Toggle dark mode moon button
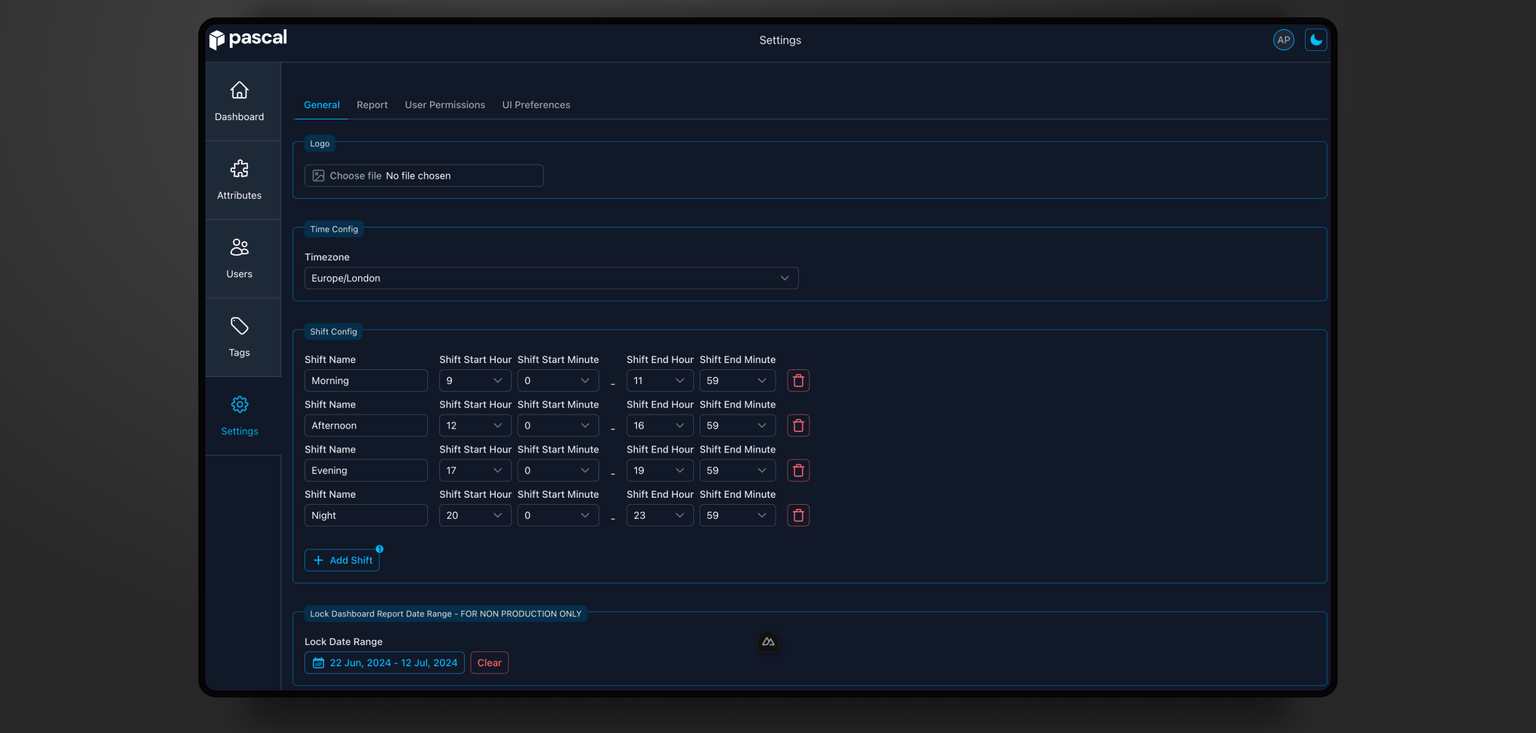This screenshot has height=733, width=1536. [x=1316, y=40]
